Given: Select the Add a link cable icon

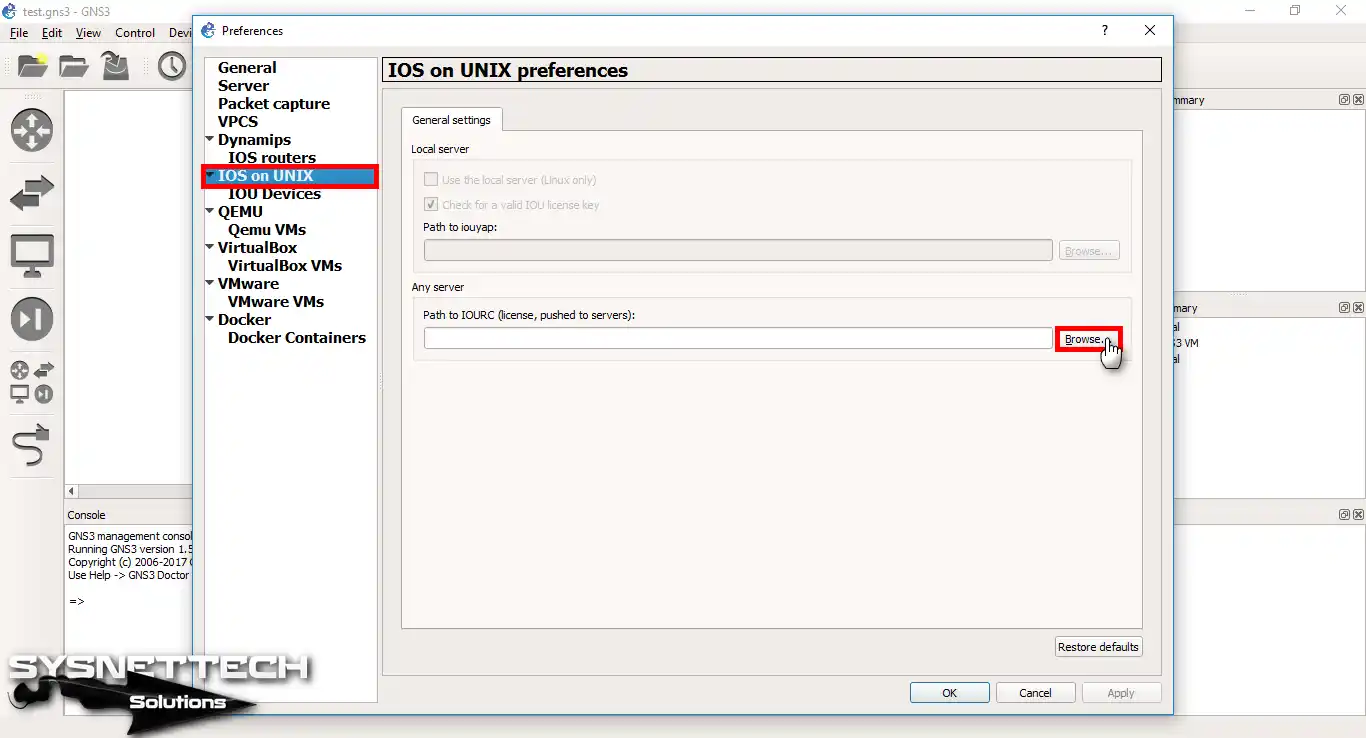Looking at the screenshot, I should [x=32, y=445].
